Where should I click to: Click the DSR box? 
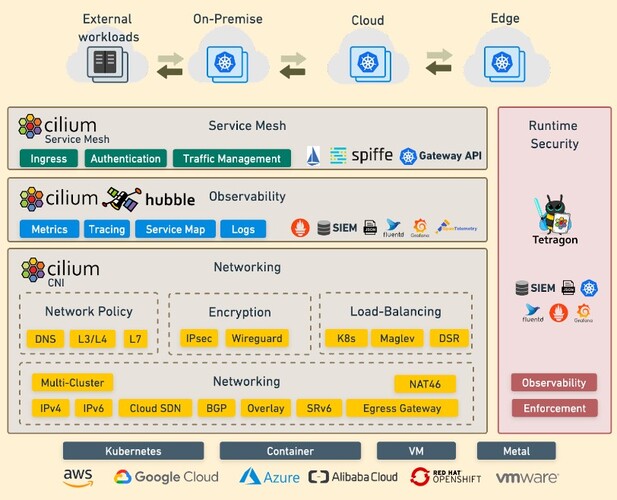pos(449,338)
